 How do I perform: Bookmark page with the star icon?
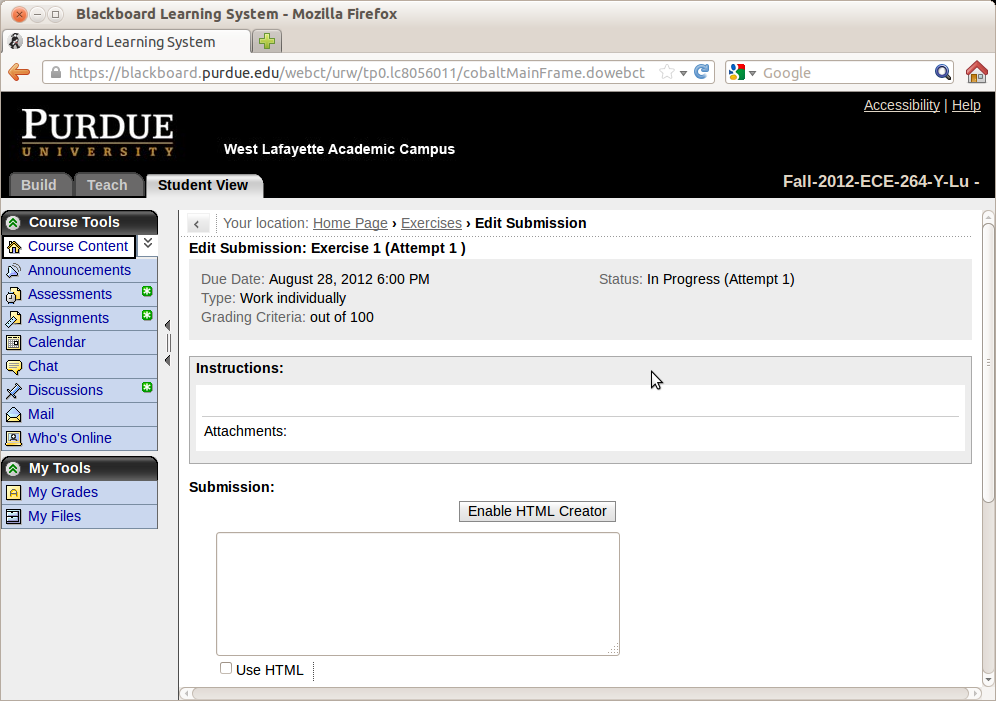point(667,72)
